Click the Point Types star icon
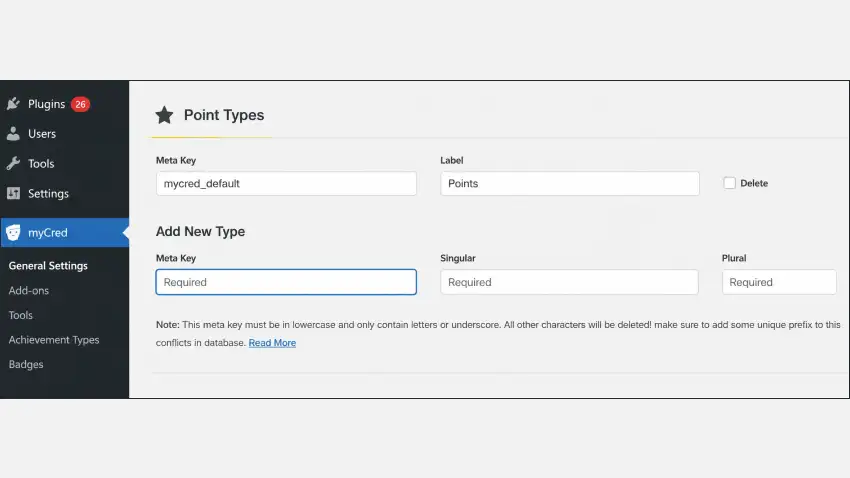850x478 pixels. [x=164, y=115]
